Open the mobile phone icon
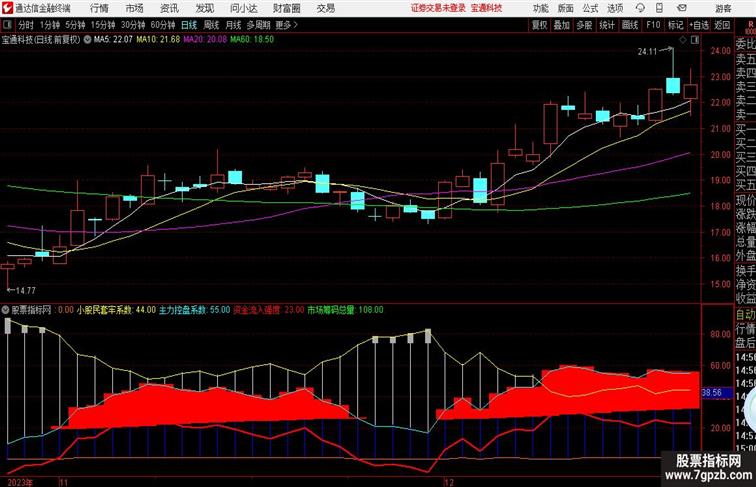The image size is (756, 487). point(659,8)
